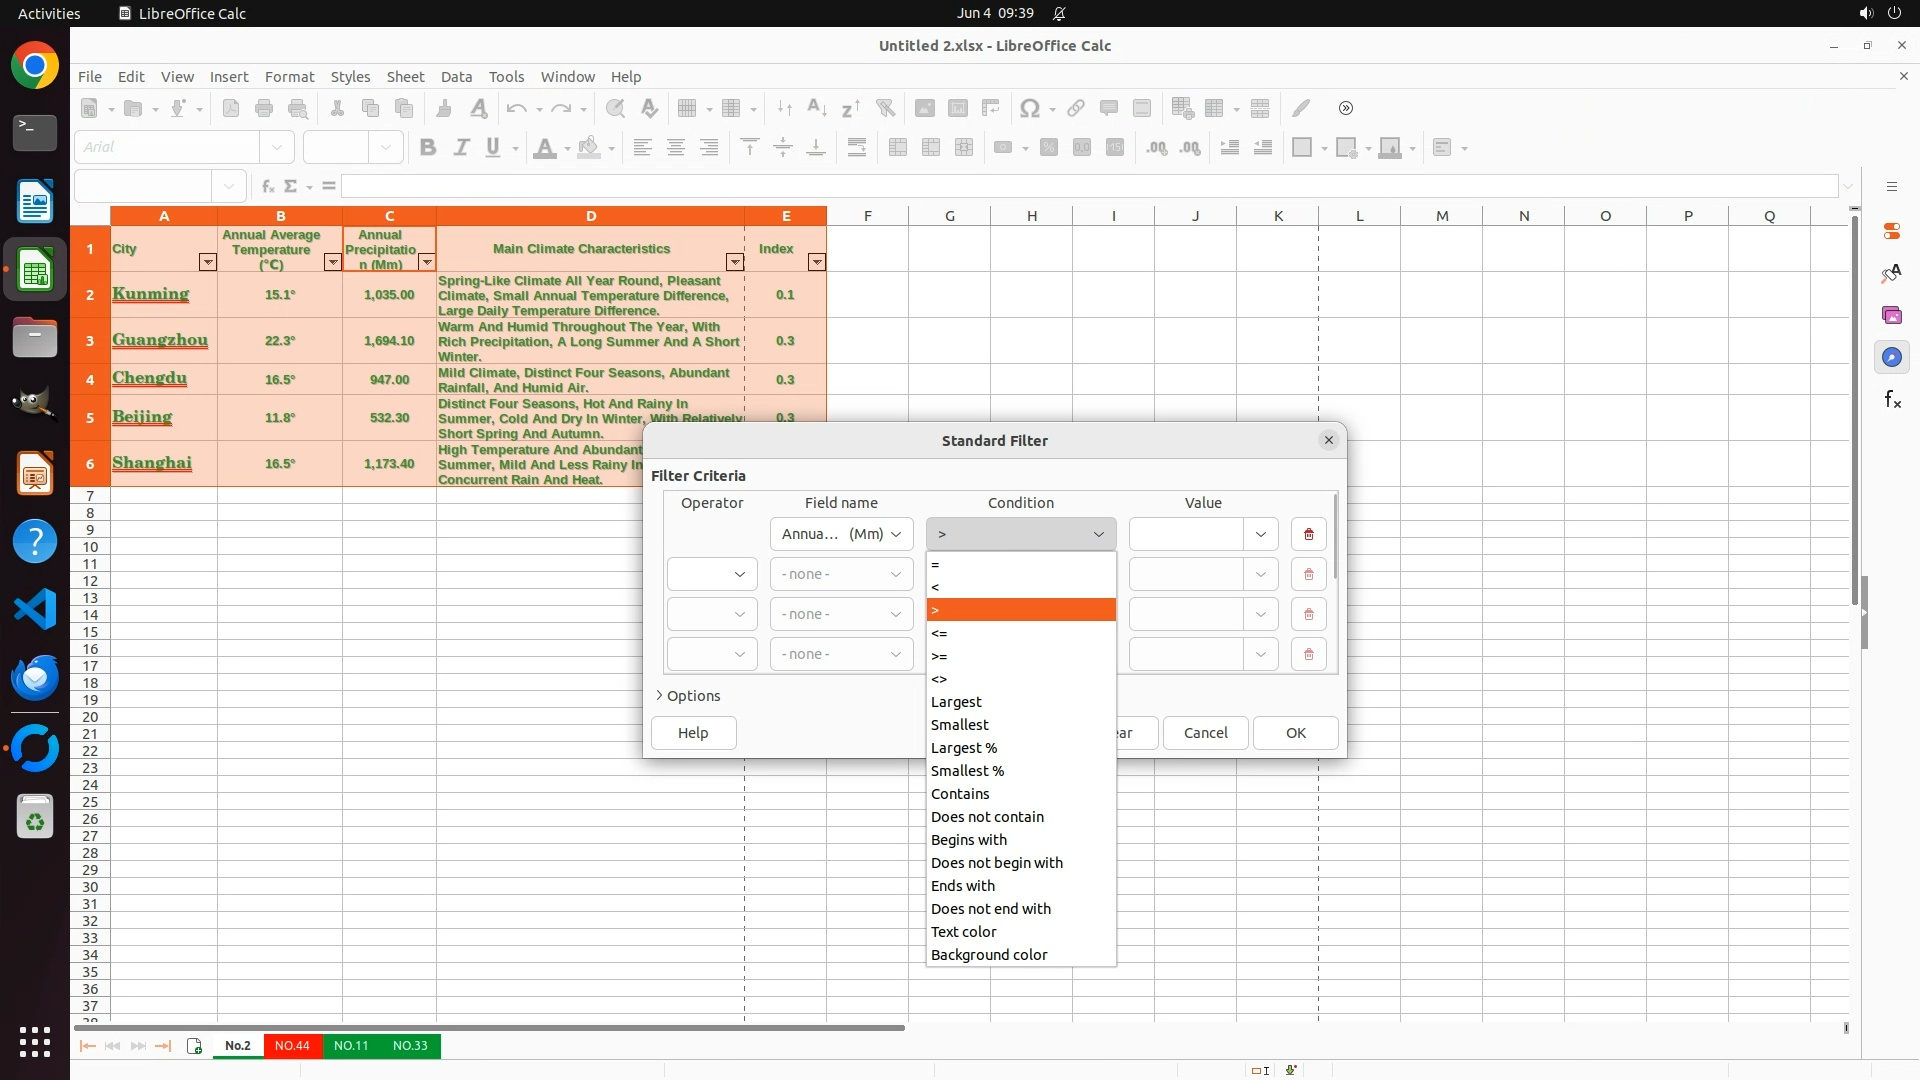Toggle the Index column autofilter button
The width and height of the screenshot is (1920, 1080).
(x=816, y=262)
